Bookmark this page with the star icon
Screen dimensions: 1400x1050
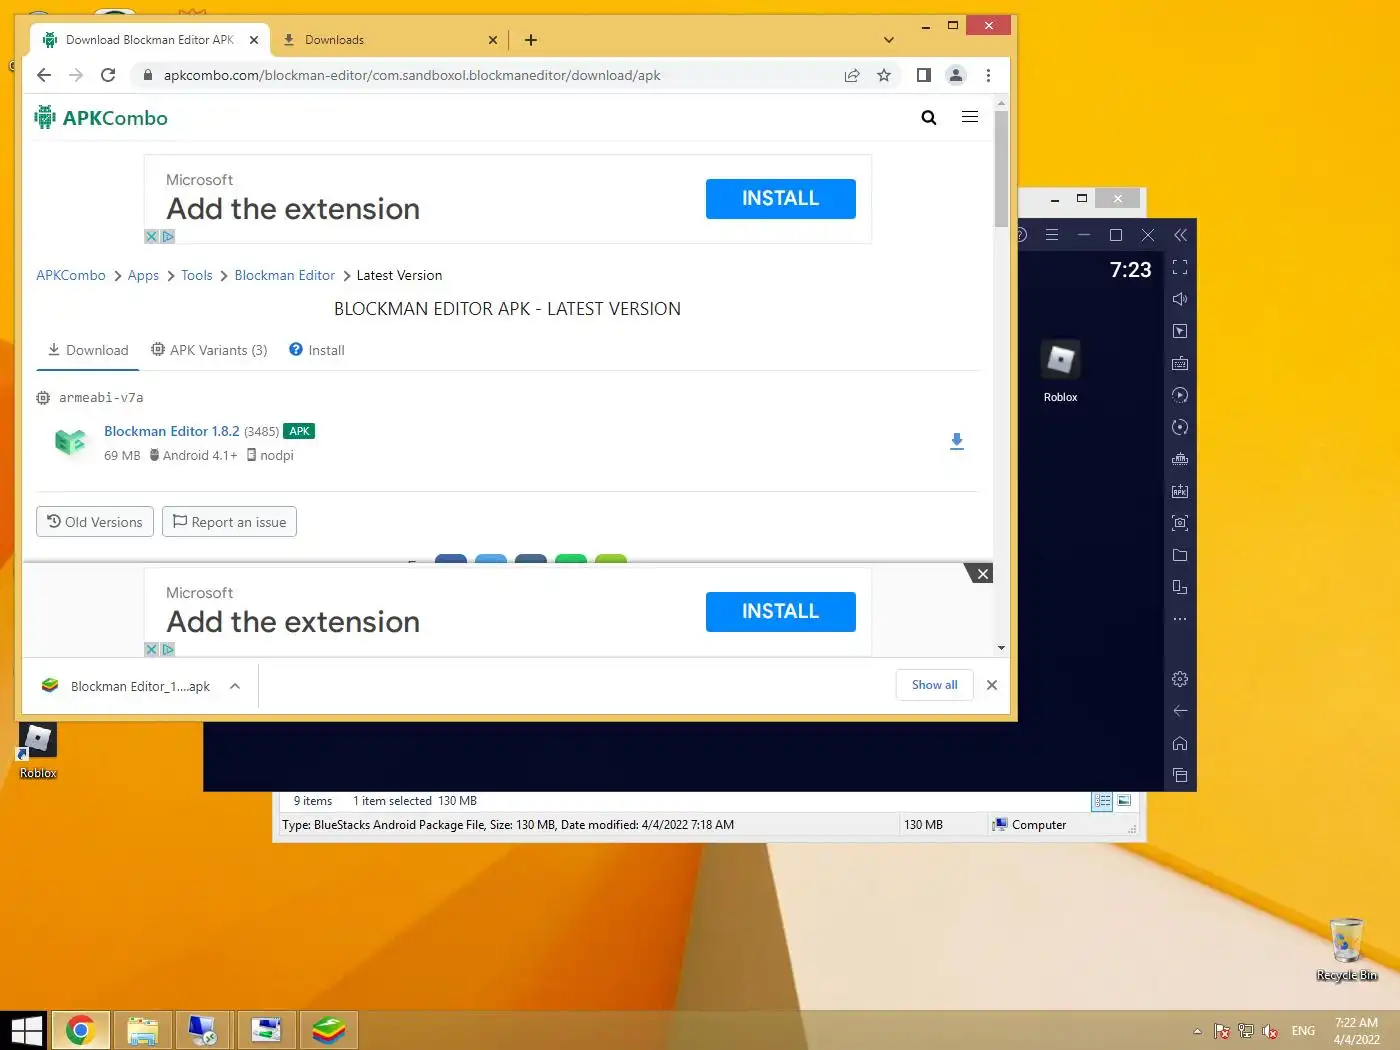(884, 75)
